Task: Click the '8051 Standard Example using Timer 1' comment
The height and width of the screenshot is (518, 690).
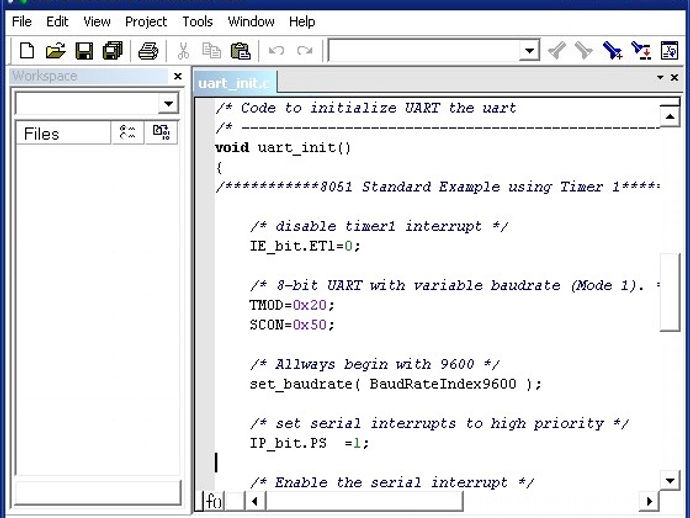Action: pyautogui.click(x=437, y=187)
